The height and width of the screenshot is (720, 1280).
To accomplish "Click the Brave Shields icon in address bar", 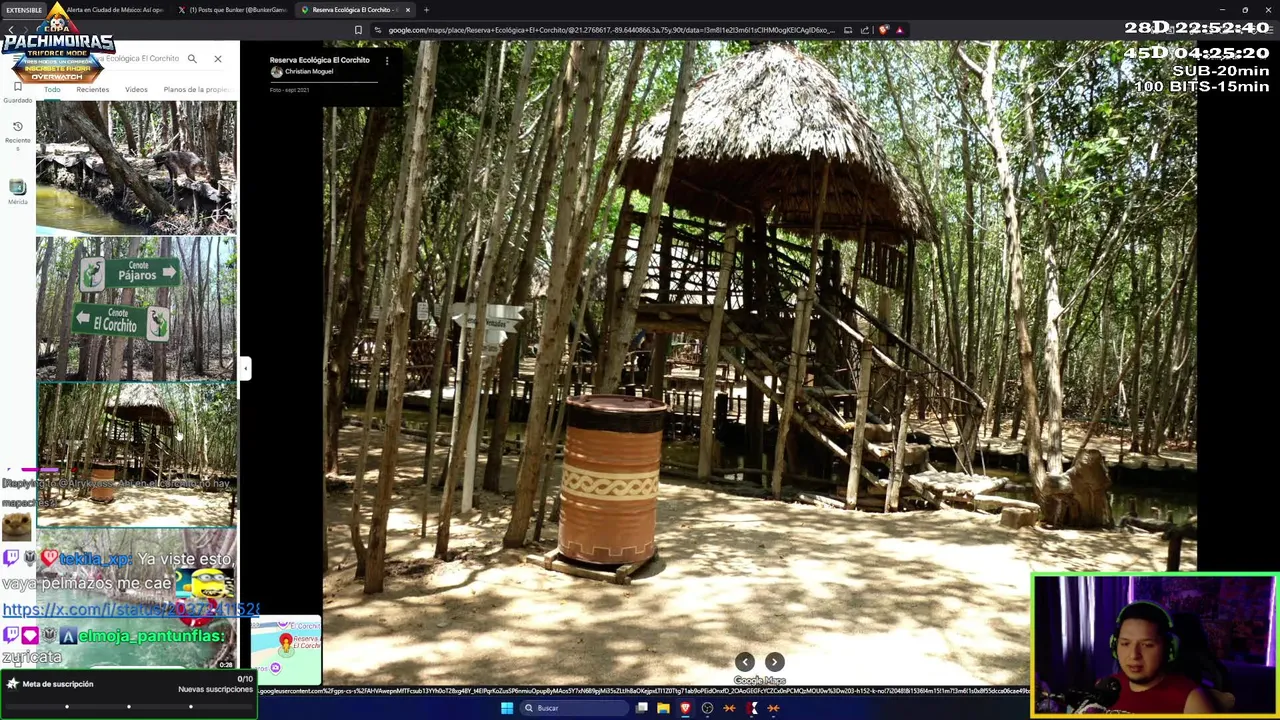I will [x=884, y=30].
